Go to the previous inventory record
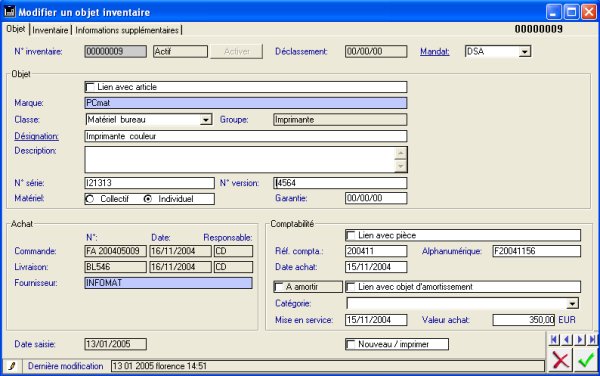 tap(567, 339)
